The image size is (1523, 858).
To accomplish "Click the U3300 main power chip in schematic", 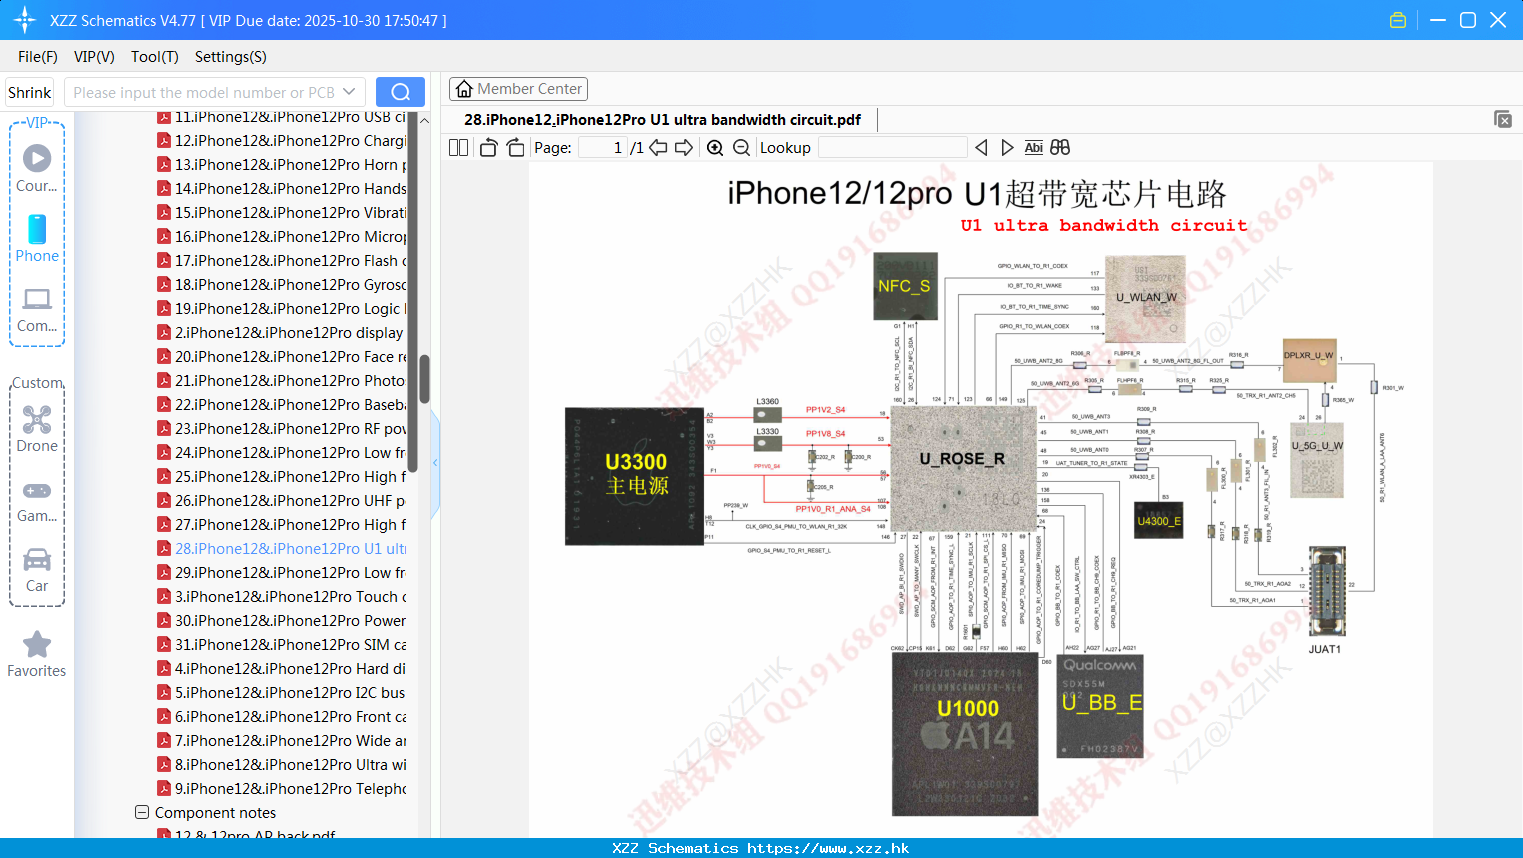I will (x=635, y=475).
